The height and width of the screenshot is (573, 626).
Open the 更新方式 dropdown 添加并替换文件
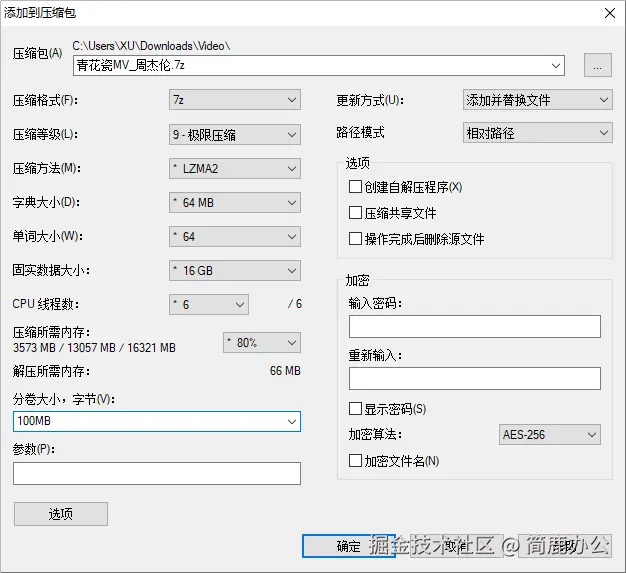tap(537, 100)
